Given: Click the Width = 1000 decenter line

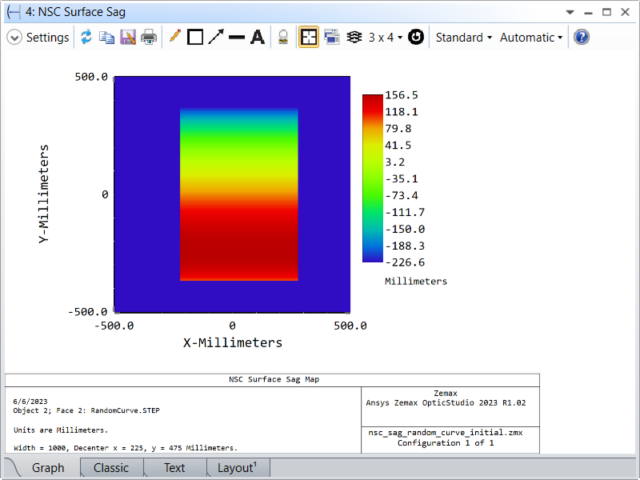Looking at the screenshot, I should tap(125, 448).
